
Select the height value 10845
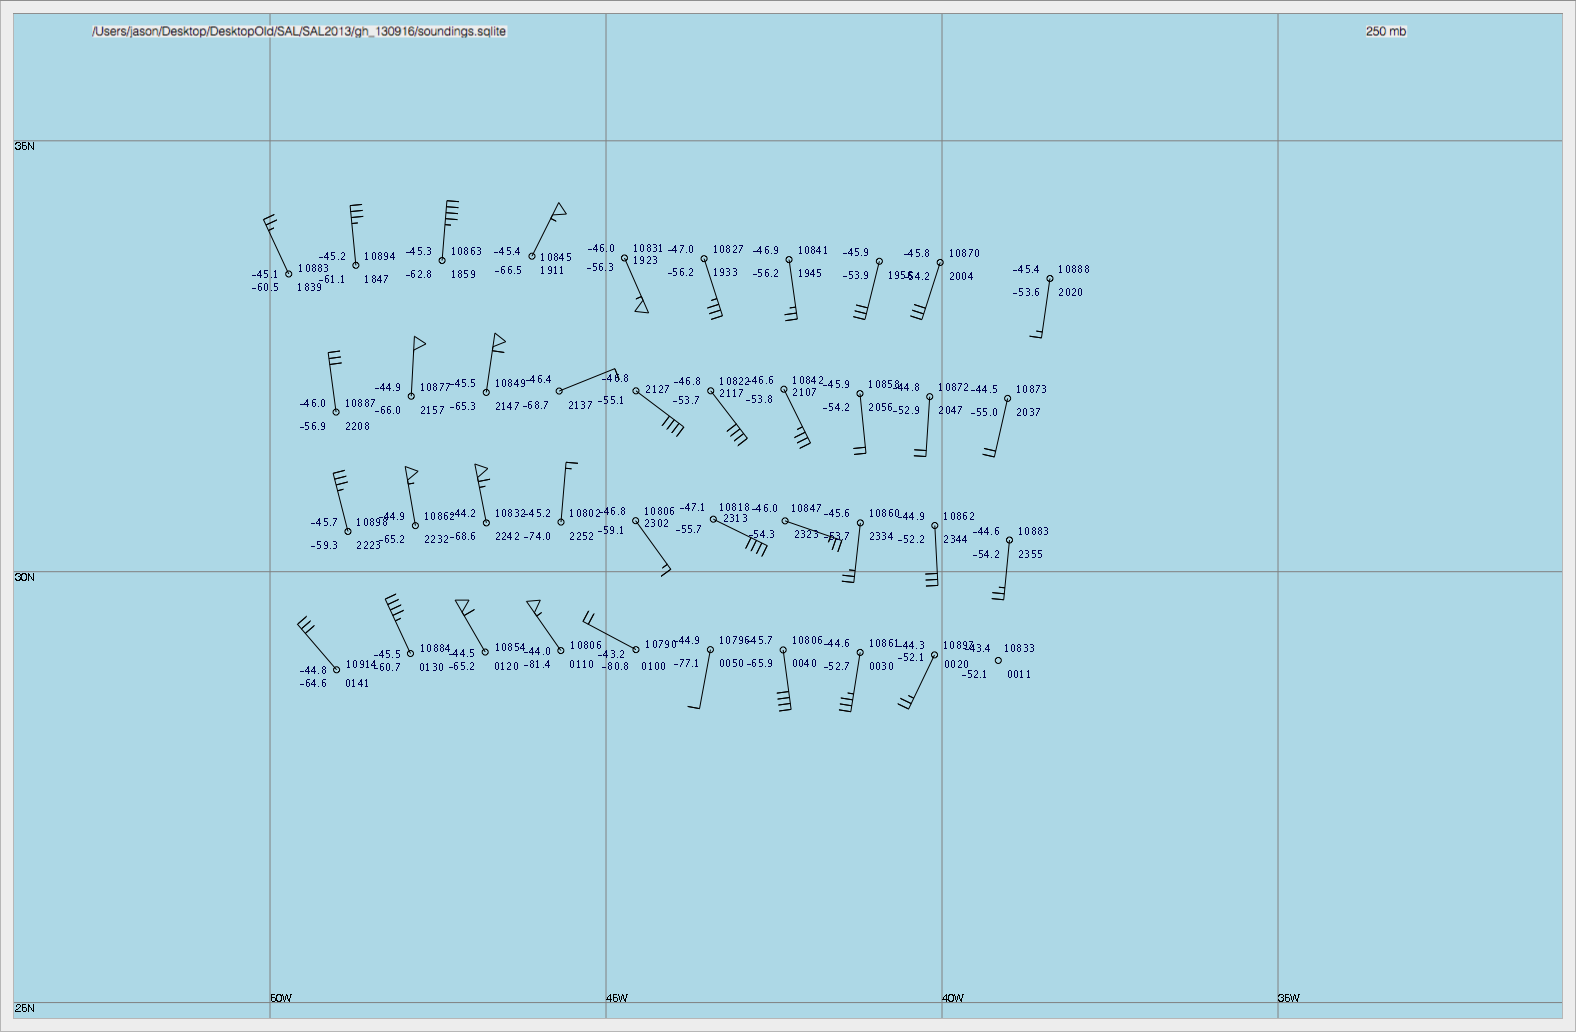click(x=556, y=258)
